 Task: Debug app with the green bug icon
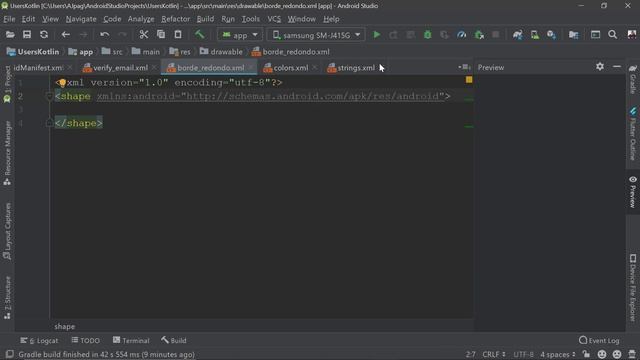(x=427, y=35)
